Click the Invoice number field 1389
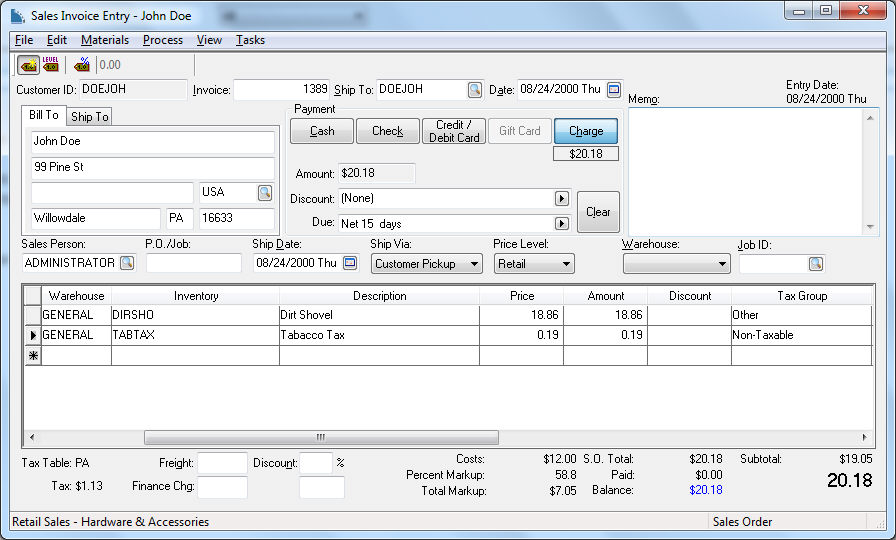This screenshot has height=540, width=896. click(x=281, y=90)
